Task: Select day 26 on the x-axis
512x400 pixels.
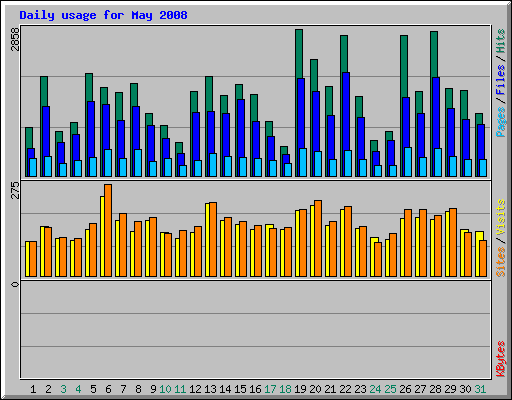Action: (405, 389)
